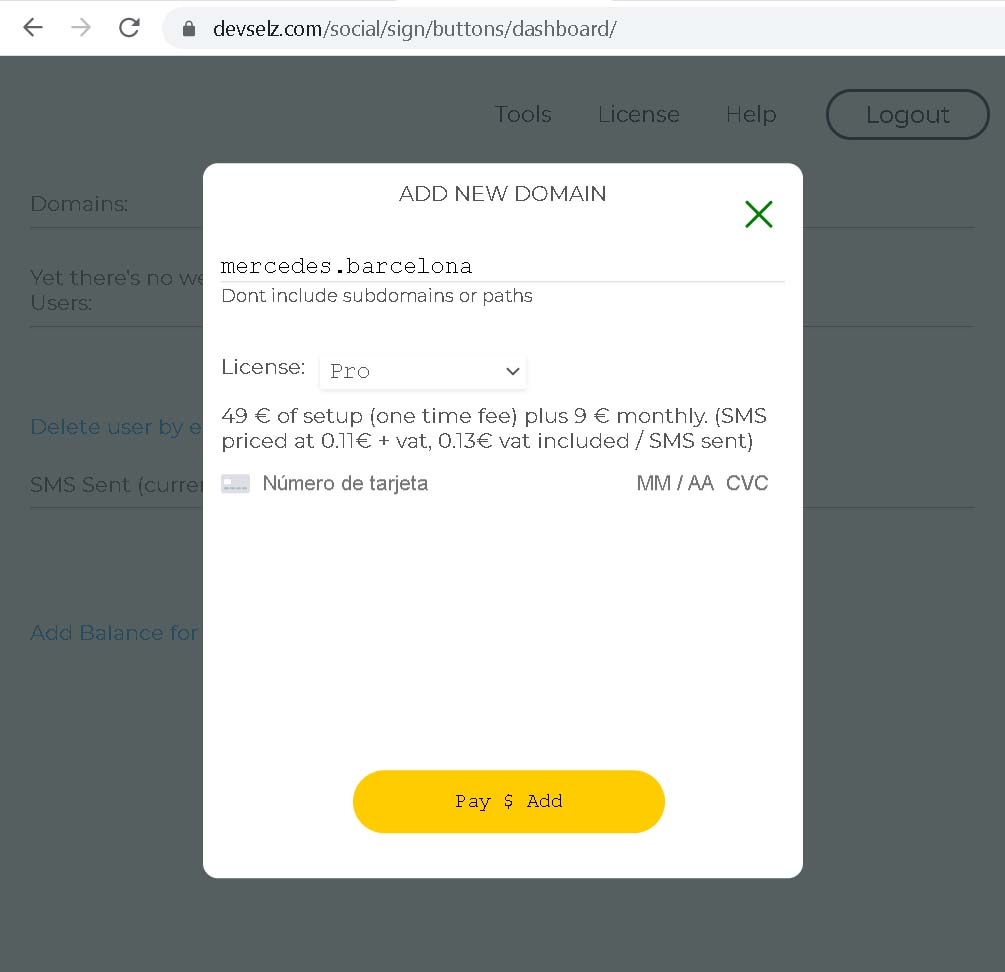The width and height of the screenshot is (1005, 972).
Task: Open the License dropdown set to Pro
Action: (x=422, y=371)
